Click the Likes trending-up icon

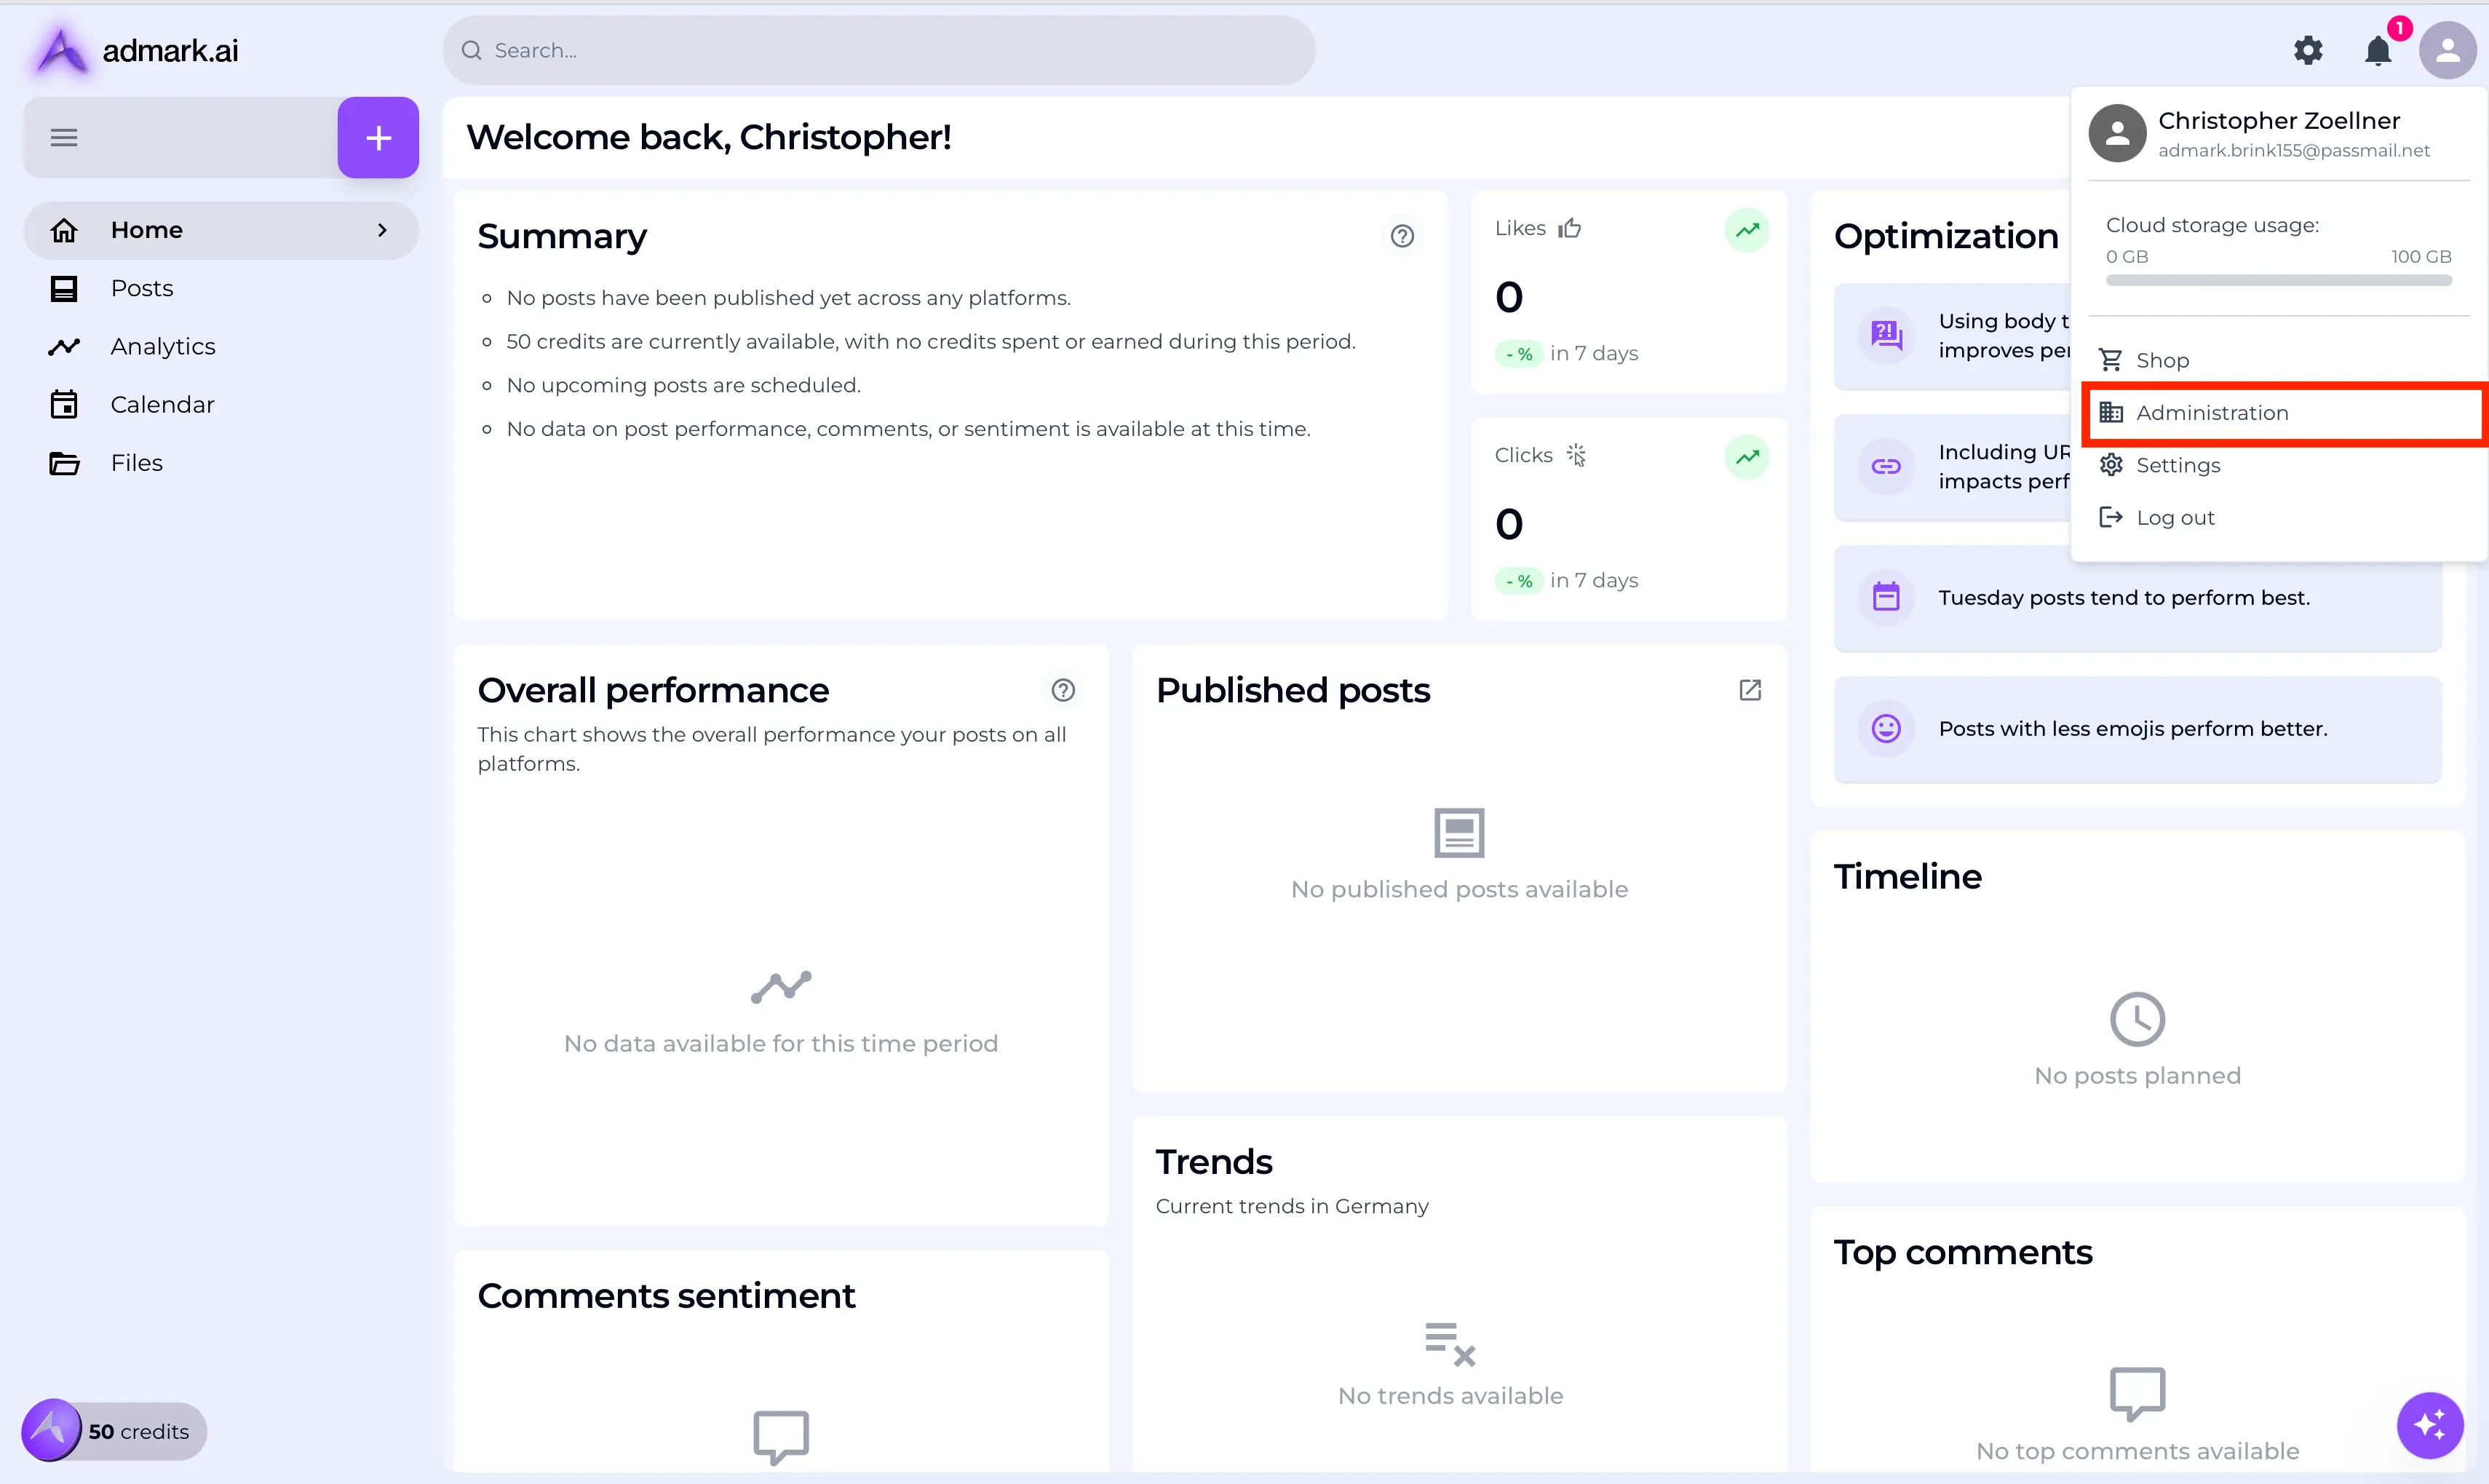(1746, 230)
